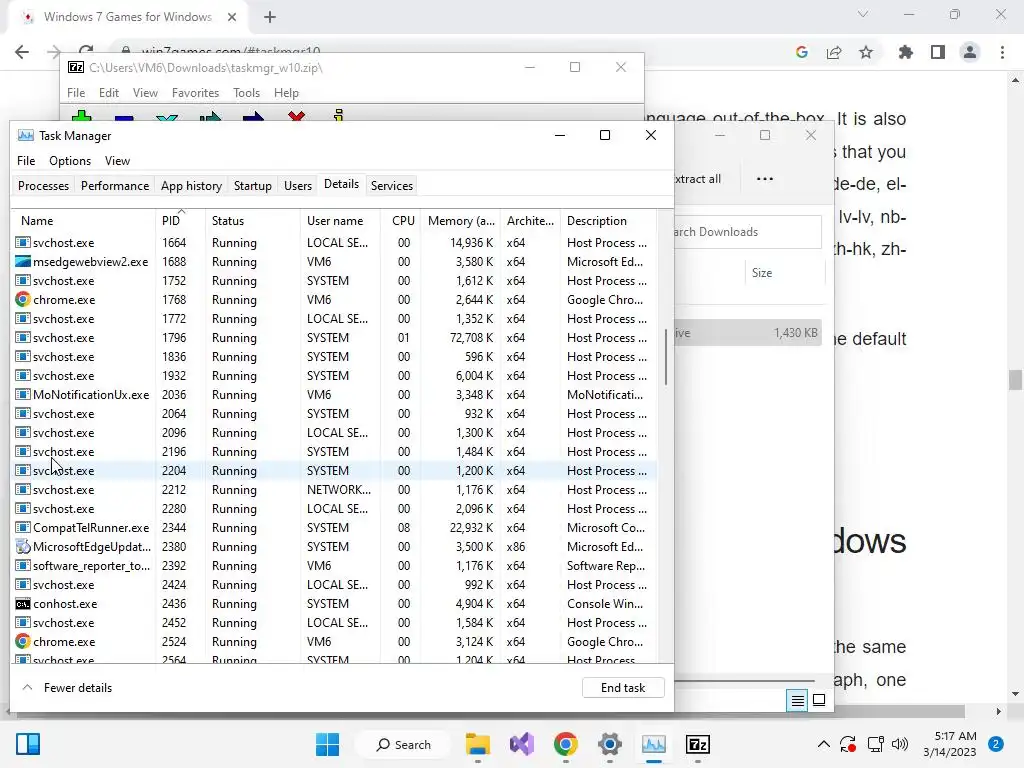Open the Processes tab in Task Manager
Image resolution: width=1024 pixels, height=768 pixels.
(x=43, y=185)
